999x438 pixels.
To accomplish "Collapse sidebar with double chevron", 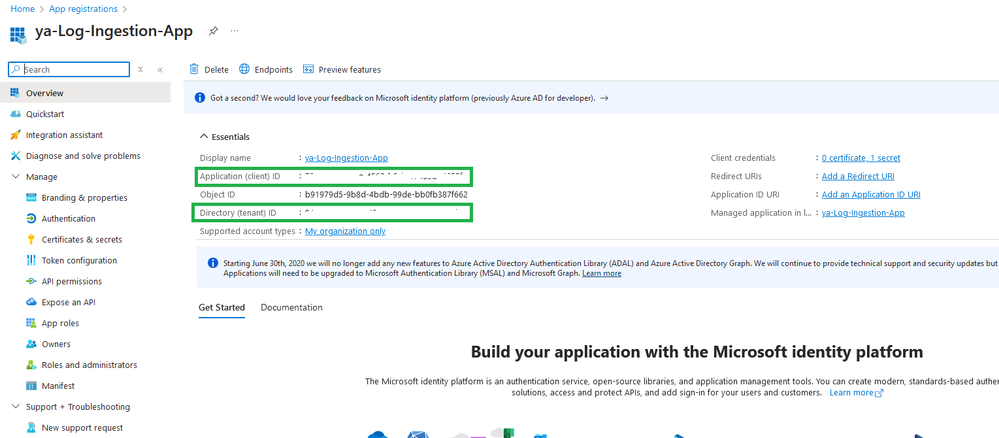I will (x=160, y=69).
